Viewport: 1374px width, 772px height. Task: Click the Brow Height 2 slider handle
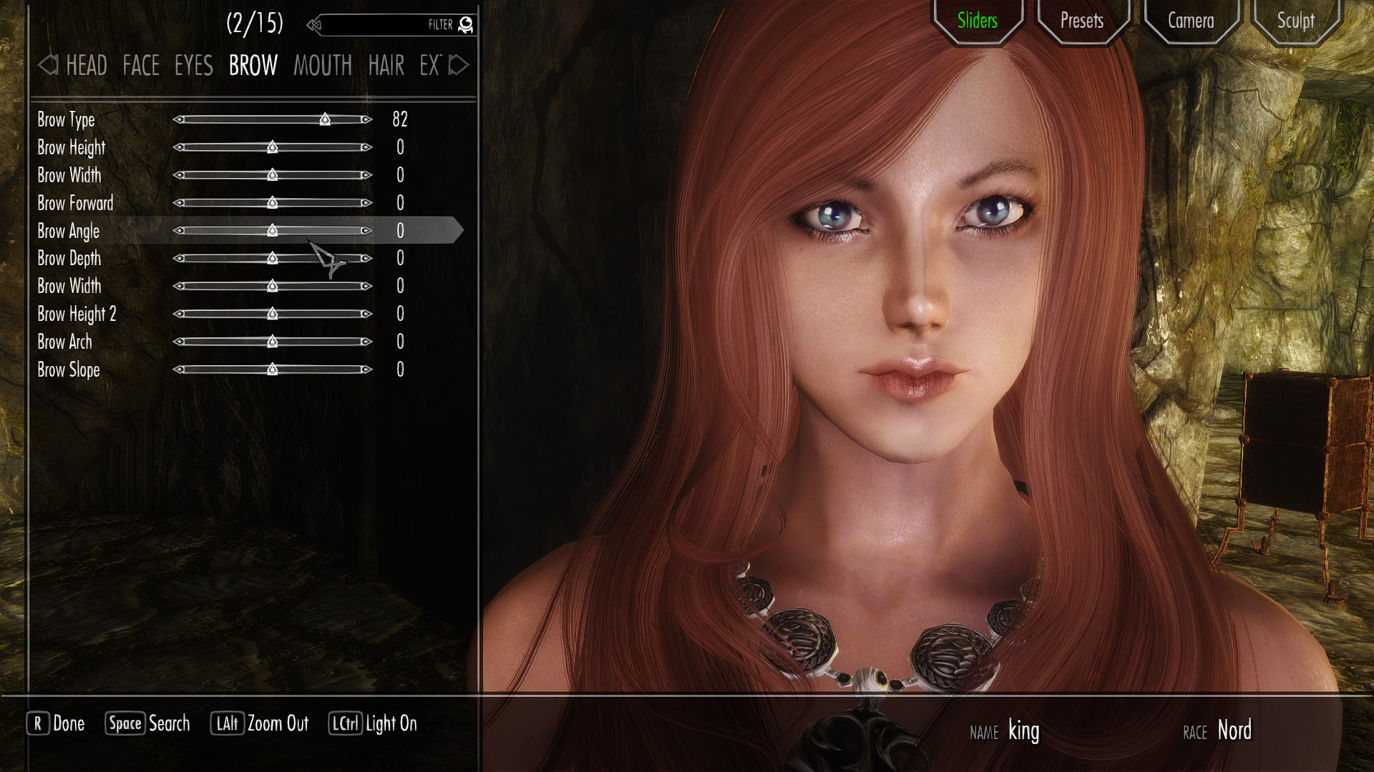coord(272,314)
